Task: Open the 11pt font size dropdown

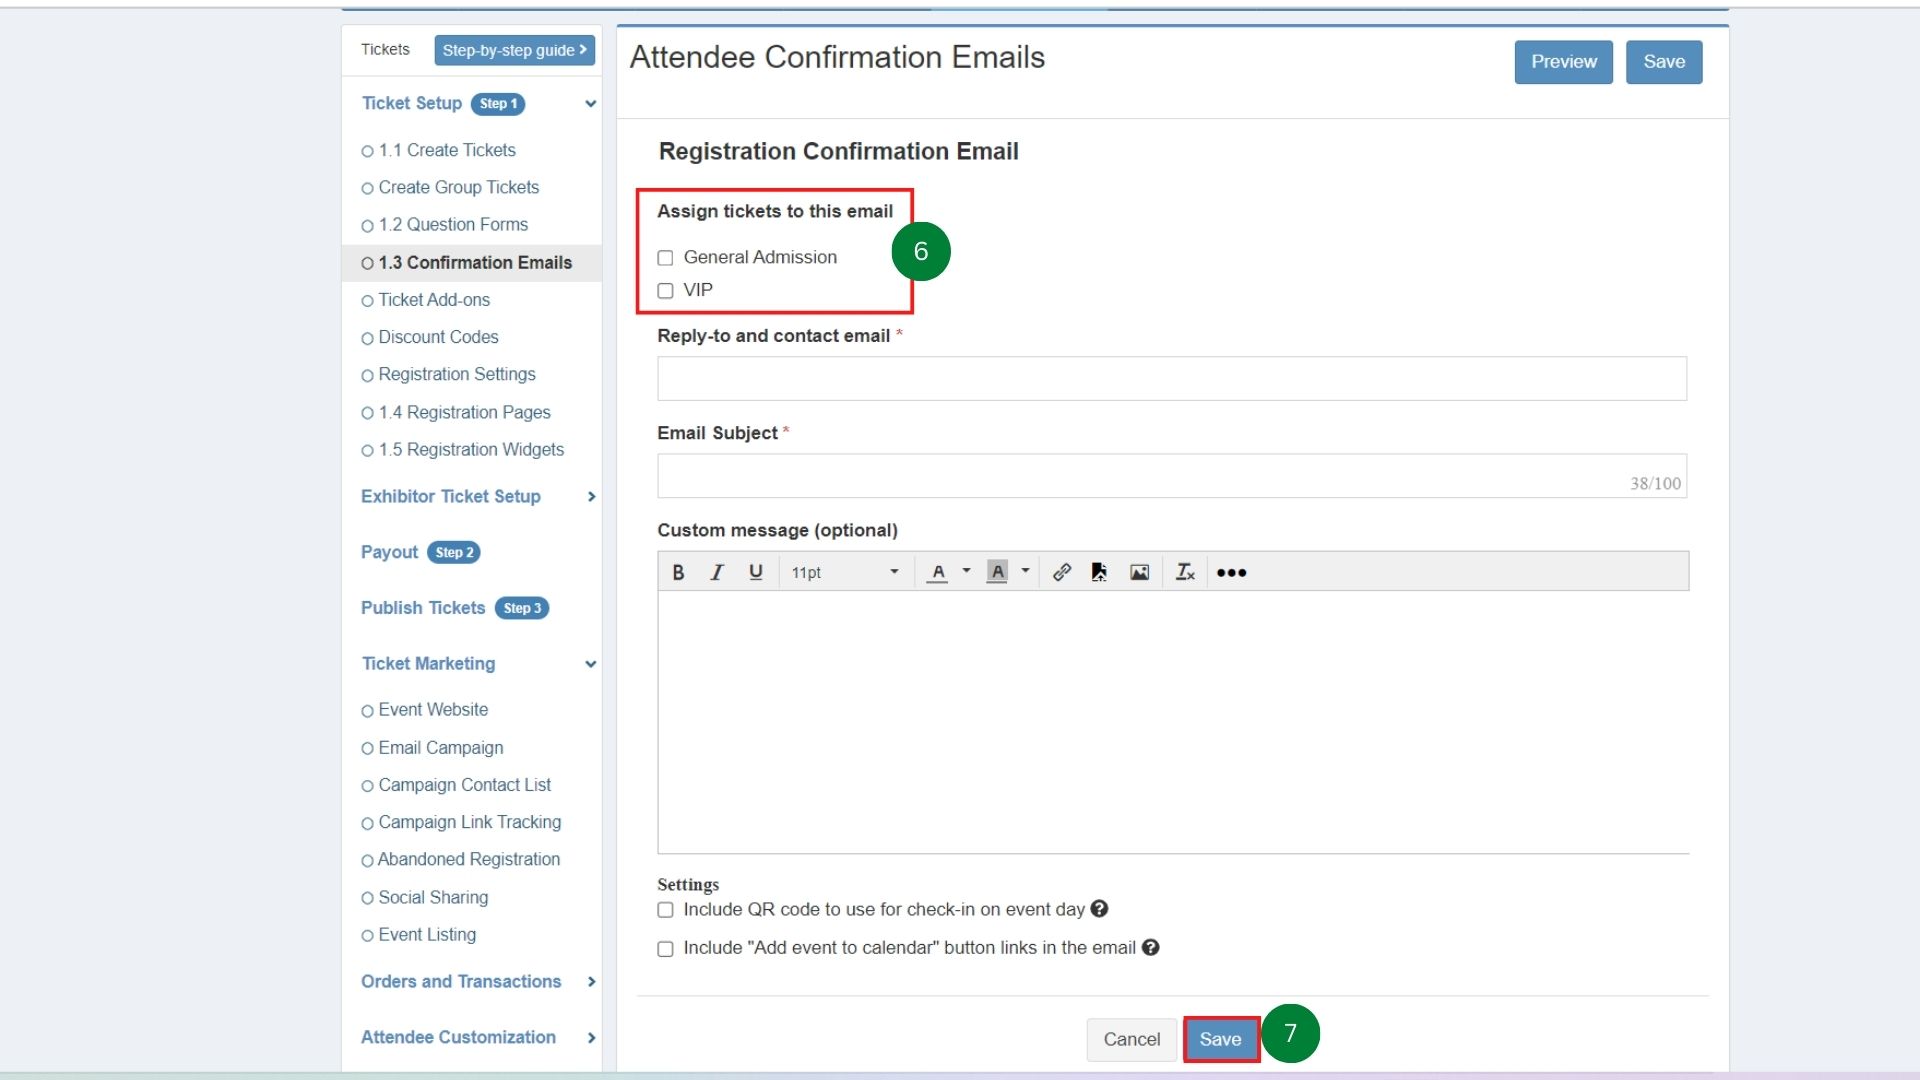Action: (x=845, y=571)
